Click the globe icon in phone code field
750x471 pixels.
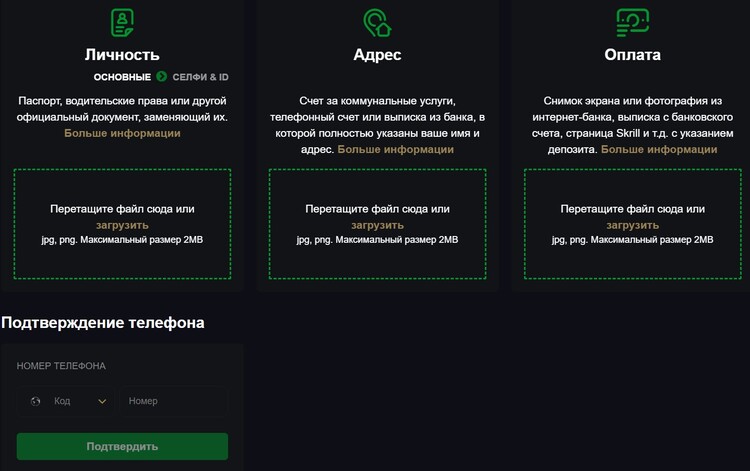pos(35,401)
